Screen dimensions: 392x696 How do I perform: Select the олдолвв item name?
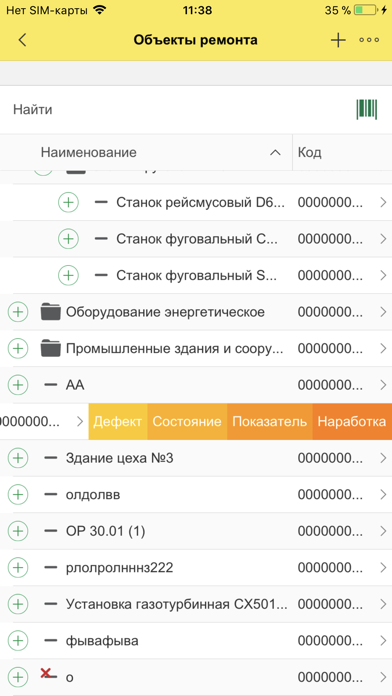93,494
